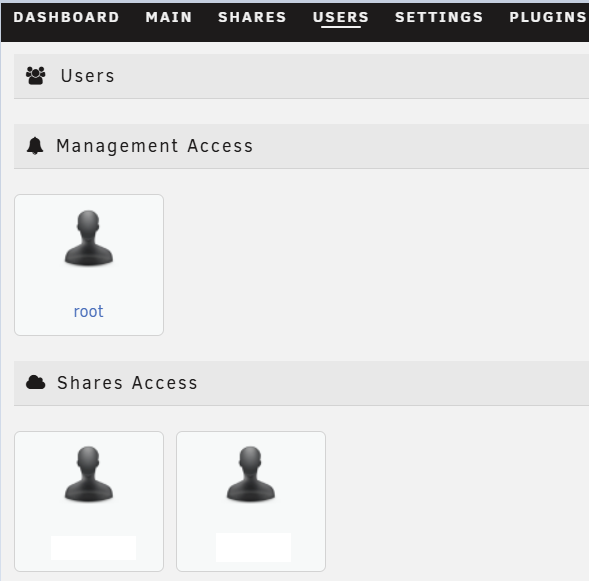589x581 pixels.
Task: Click the second Shares Access user avatar
Action: (x=251, y=474)
